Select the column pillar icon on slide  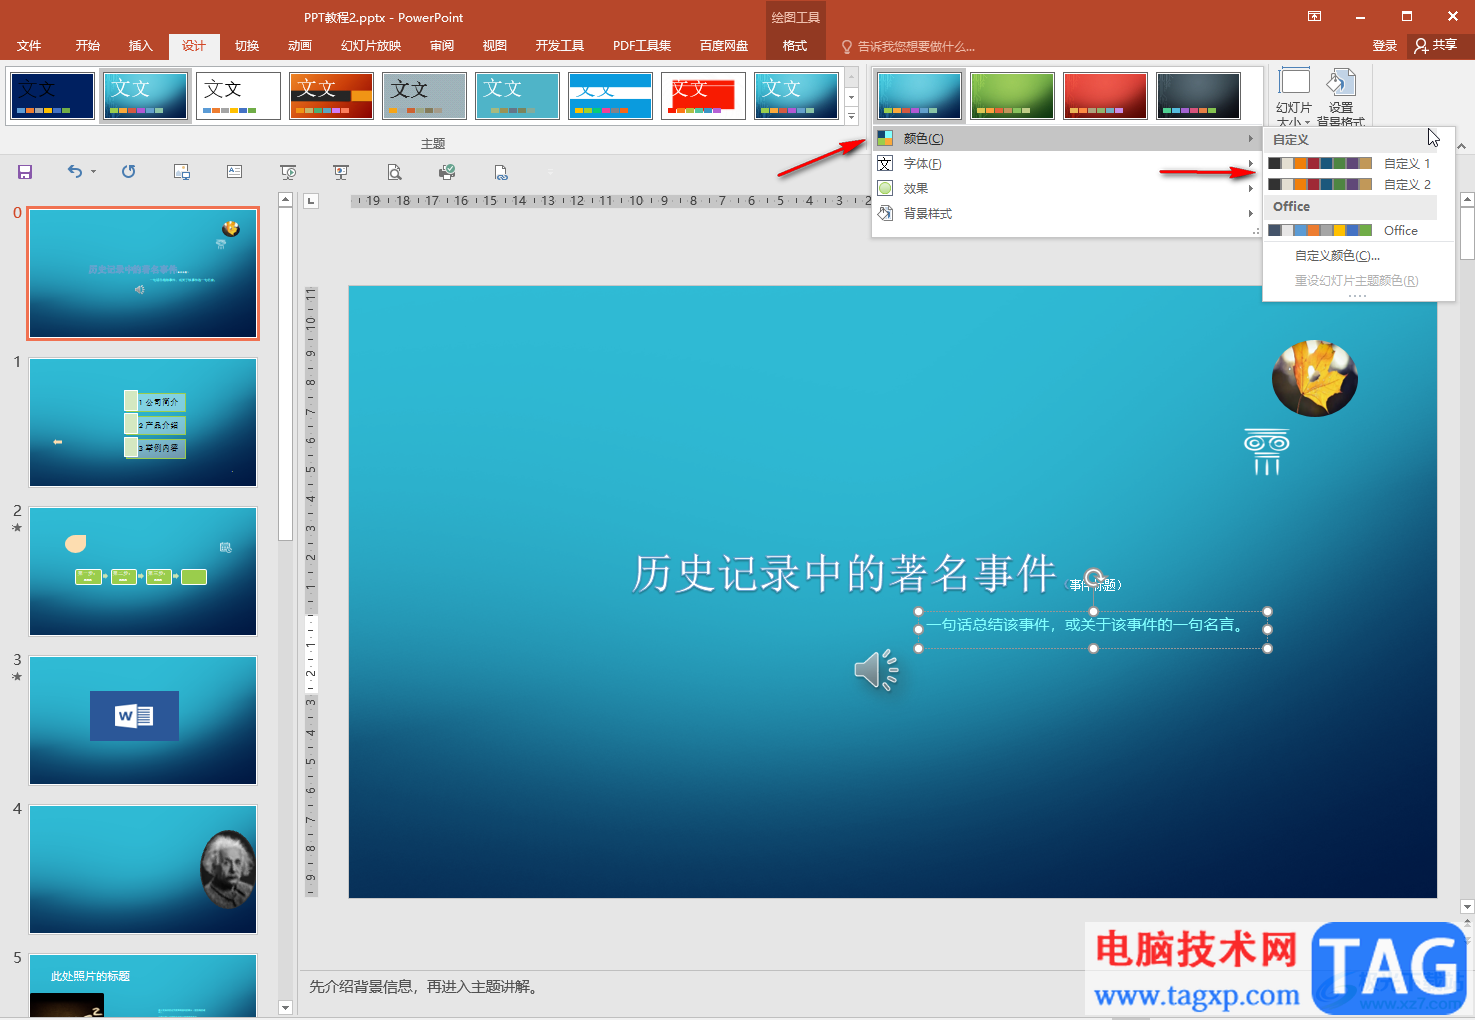tap(1266, 452)
